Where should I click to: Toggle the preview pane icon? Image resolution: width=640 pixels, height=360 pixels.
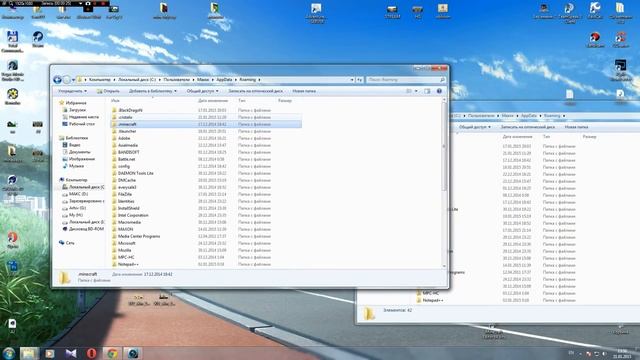pyautogui.click(x=427, y=91)
